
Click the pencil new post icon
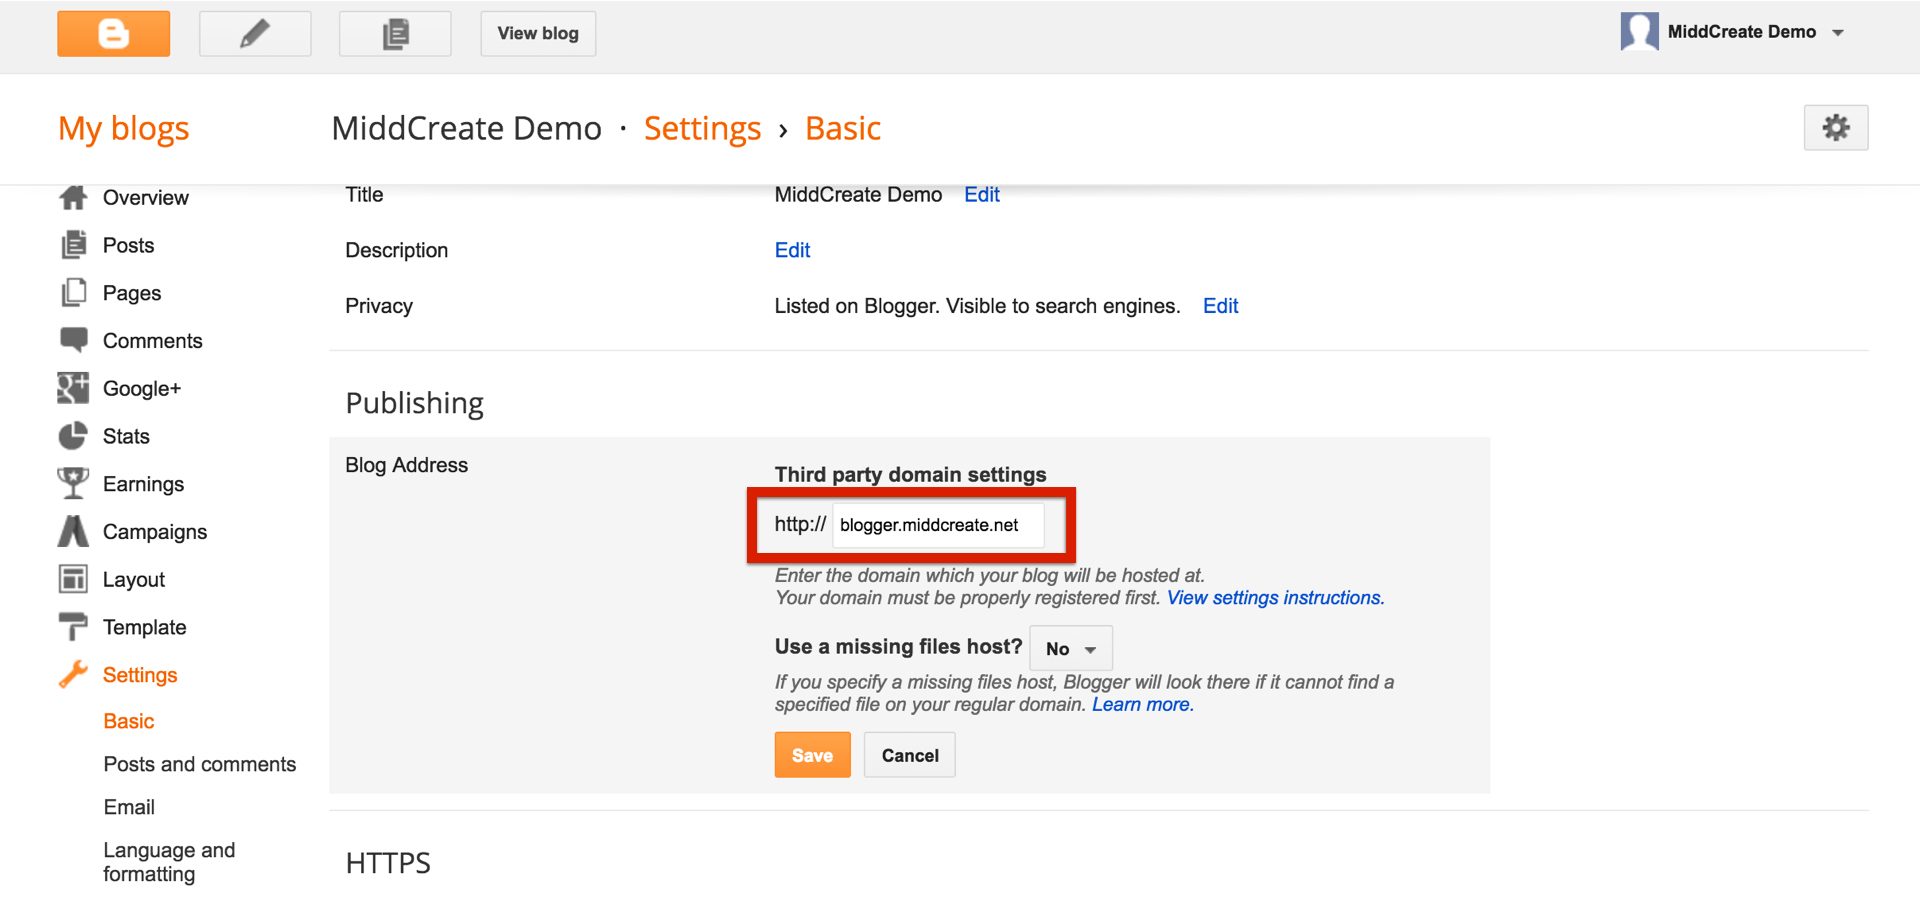(255, 34)
